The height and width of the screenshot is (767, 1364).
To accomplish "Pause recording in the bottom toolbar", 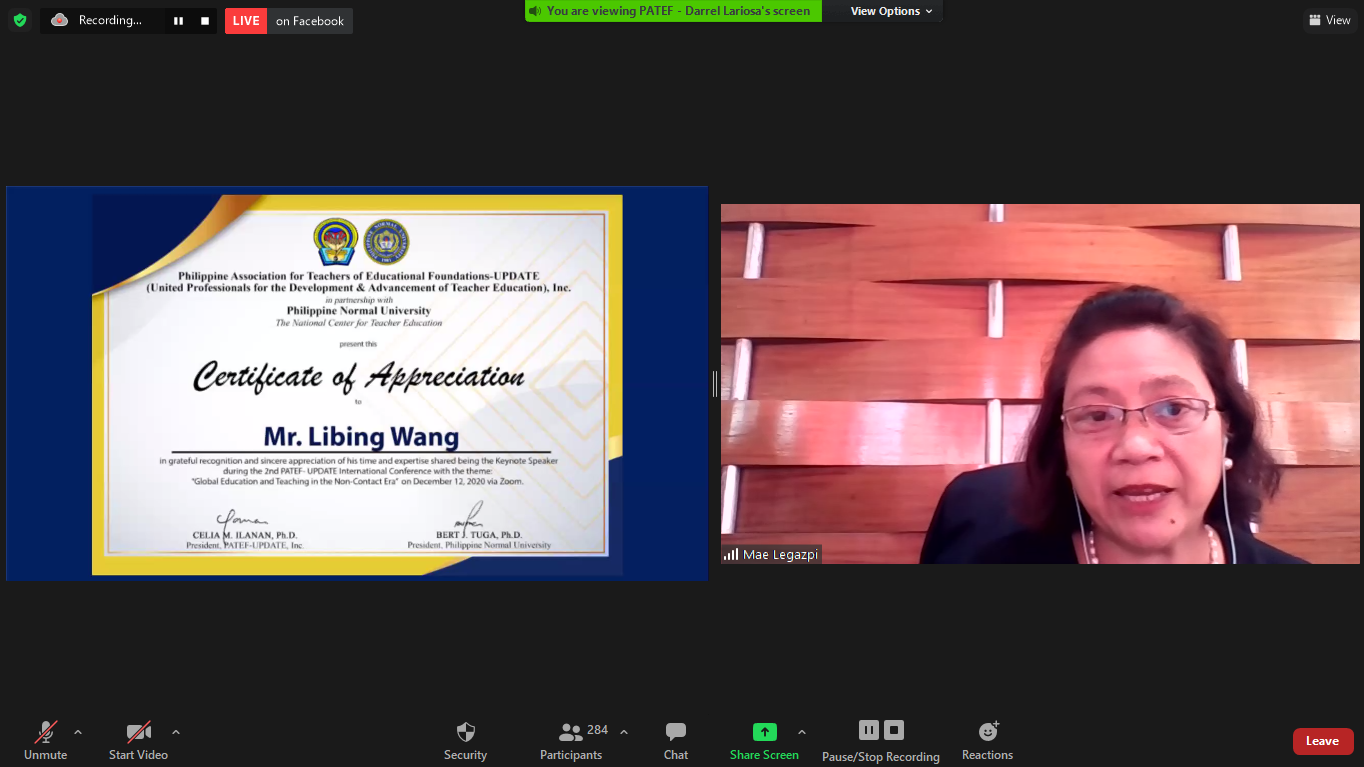I will click(x=868, y=730).
